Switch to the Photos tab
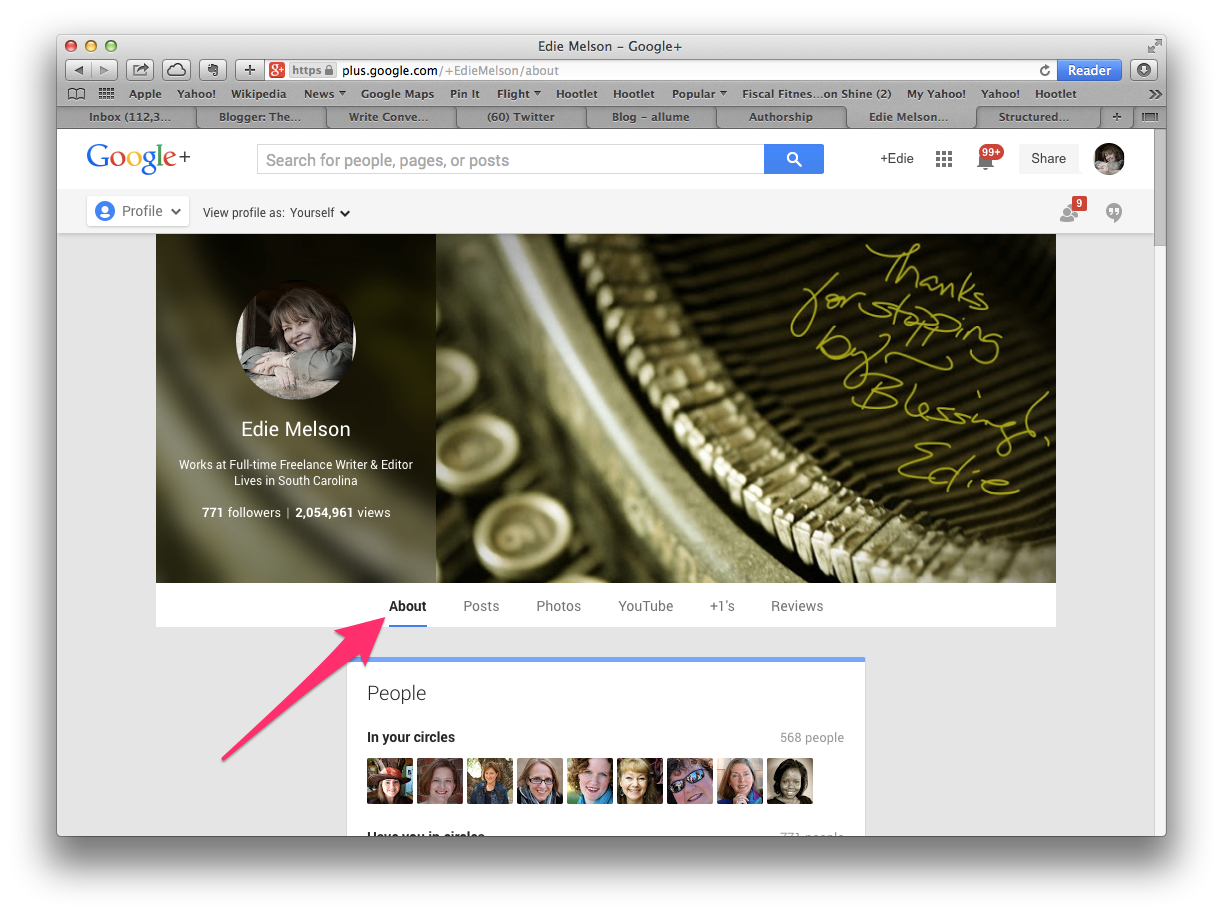This screenshot has width=1223, height=915. [x=558, y=606]
